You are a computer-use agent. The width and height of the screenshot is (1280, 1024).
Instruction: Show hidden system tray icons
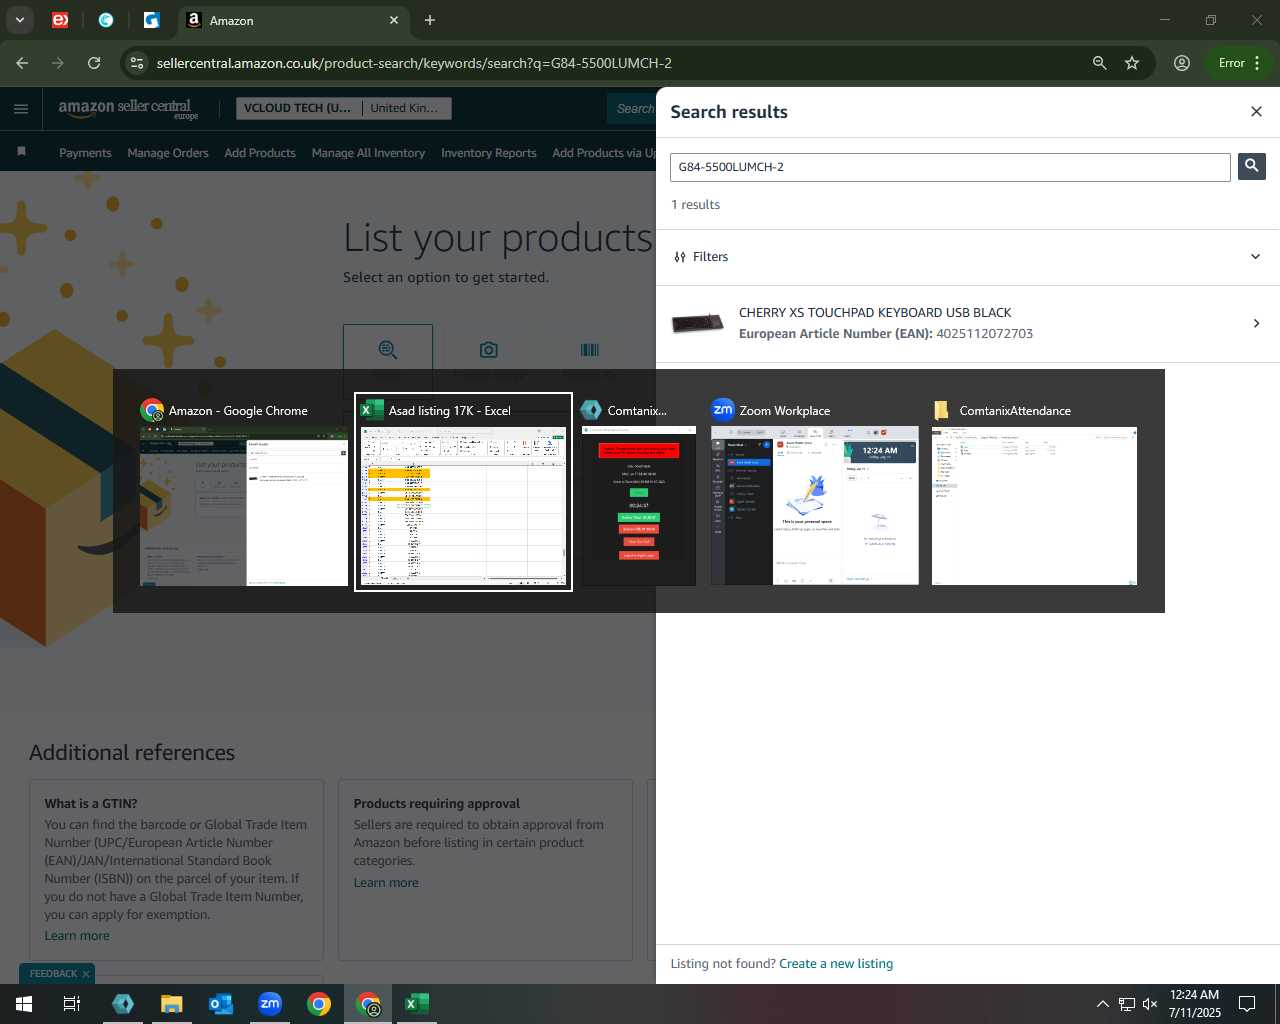pyautogui.click(x=1102, y=1004)
